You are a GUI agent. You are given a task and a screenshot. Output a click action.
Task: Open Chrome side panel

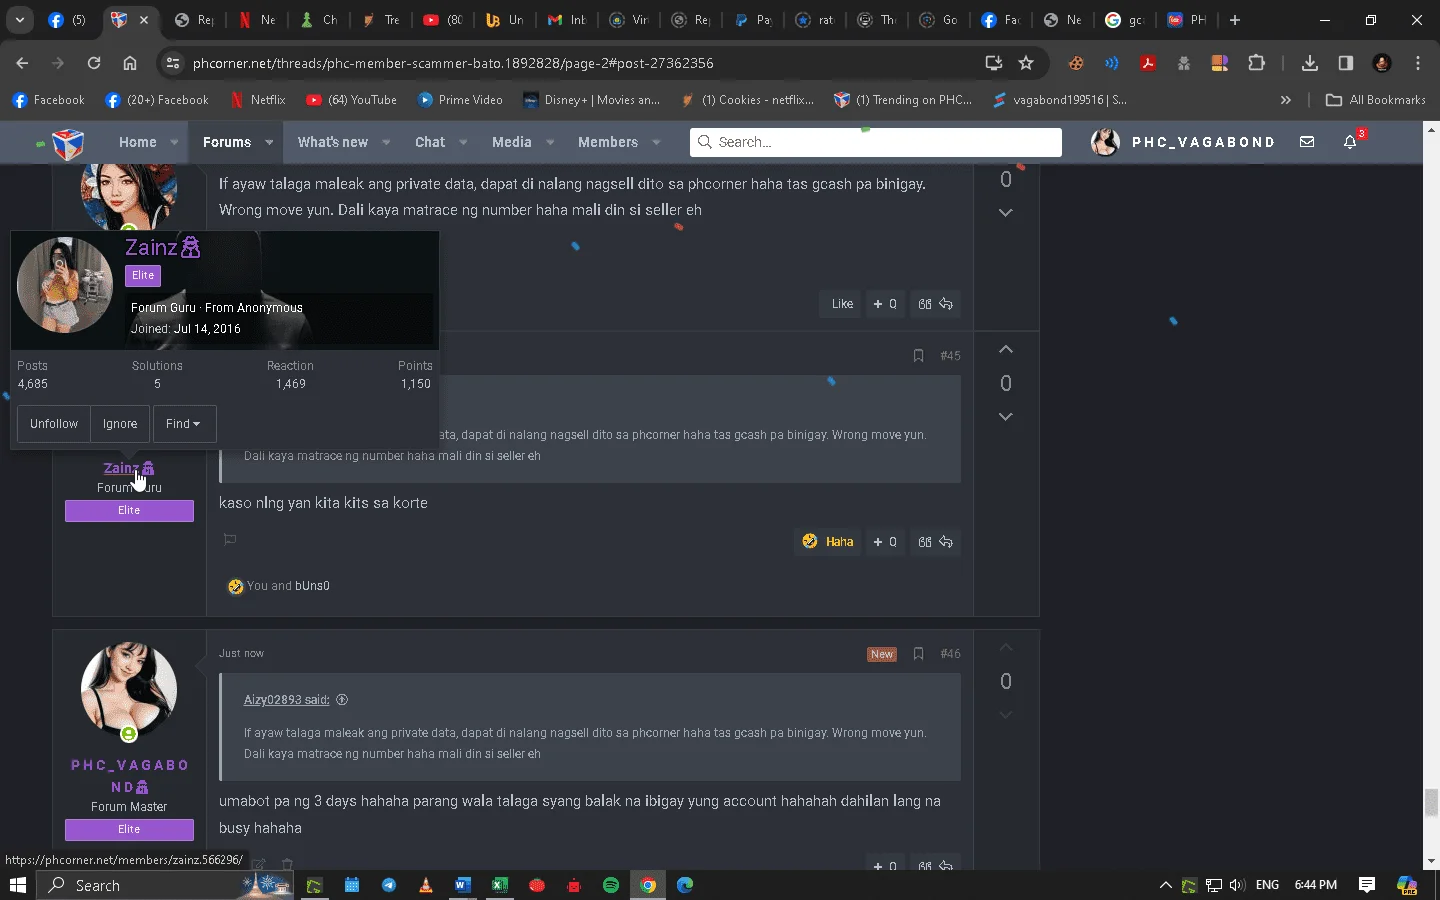[x=1346, y=63]
